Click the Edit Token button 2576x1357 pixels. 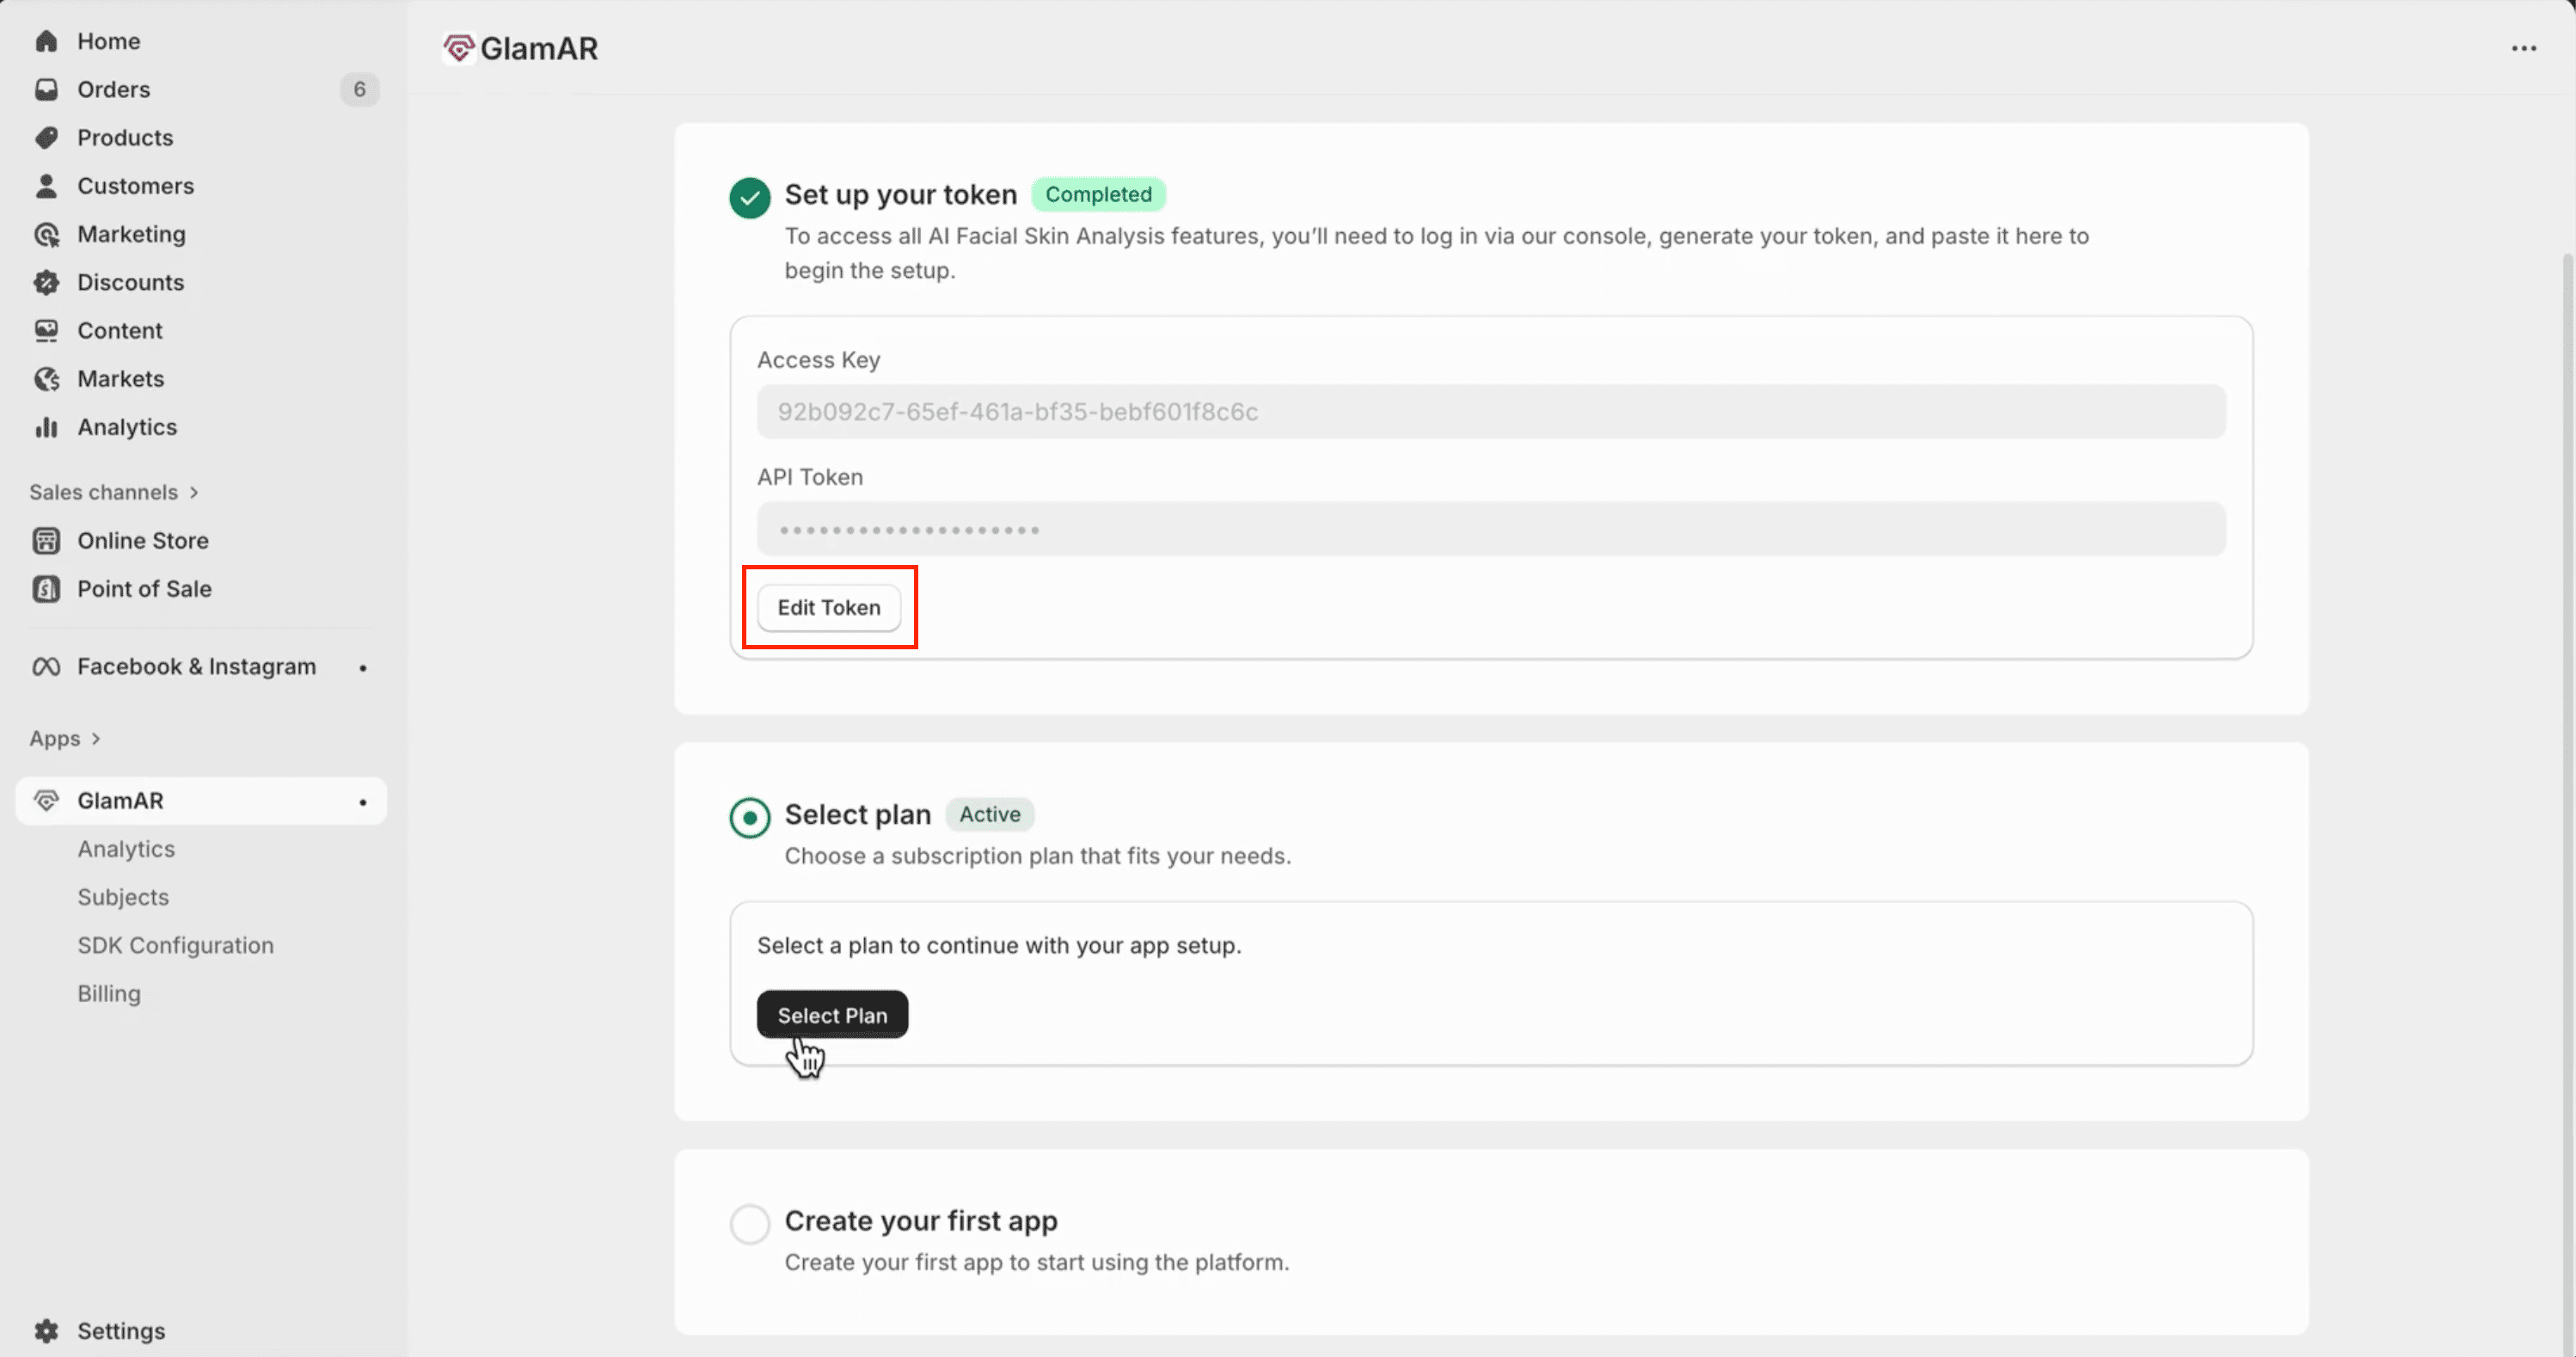pos(828,608)
